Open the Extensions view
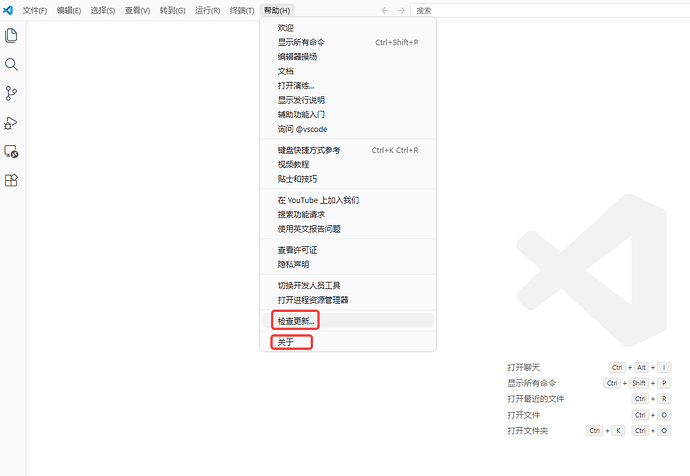 pos(11,180)
